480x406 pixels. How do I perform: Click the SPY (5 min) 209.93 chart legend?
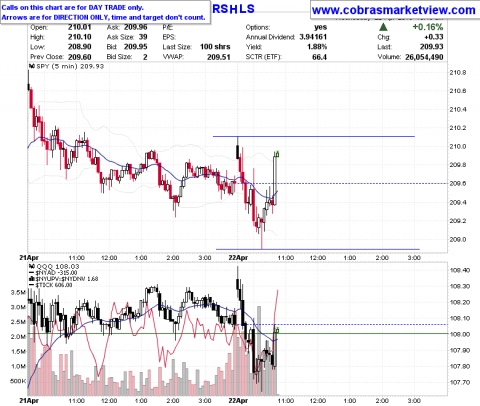coord(67,66)
